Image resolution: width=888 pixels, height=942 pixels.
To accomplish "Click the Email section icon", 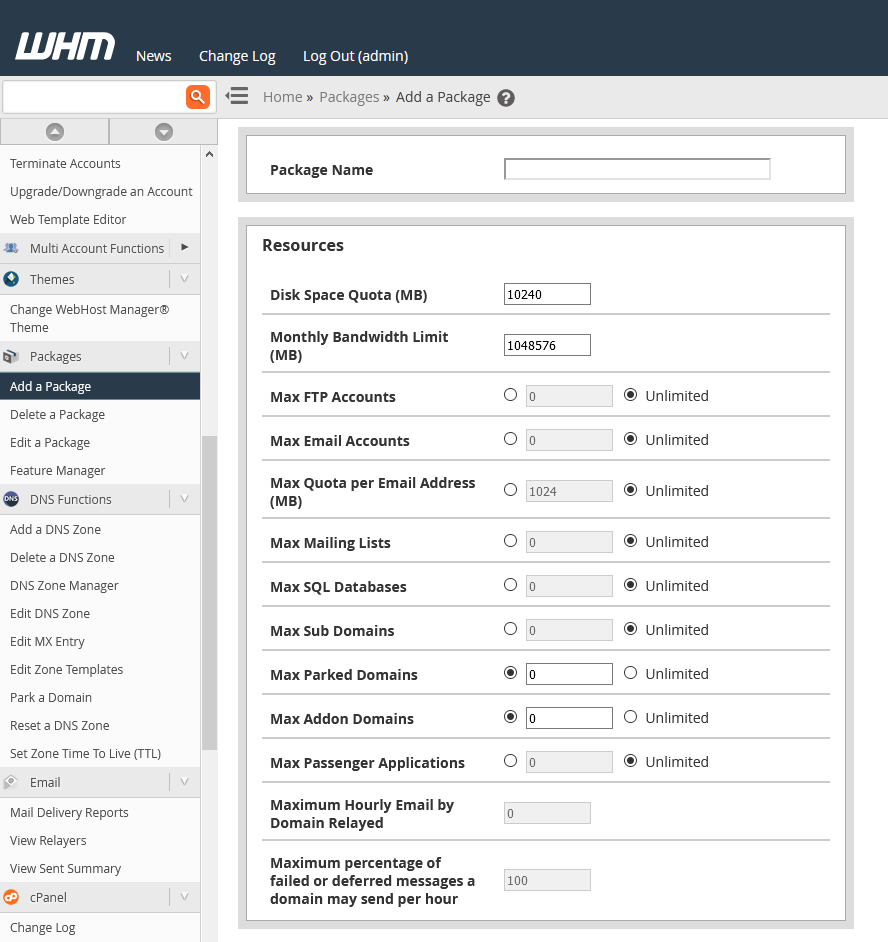I will (x=10, y=781).
